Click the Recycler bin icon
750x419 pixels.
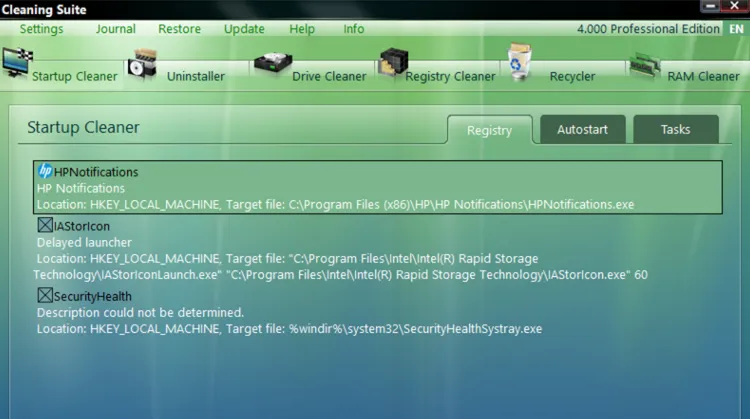pyautogui.click(x=519, y=61)
